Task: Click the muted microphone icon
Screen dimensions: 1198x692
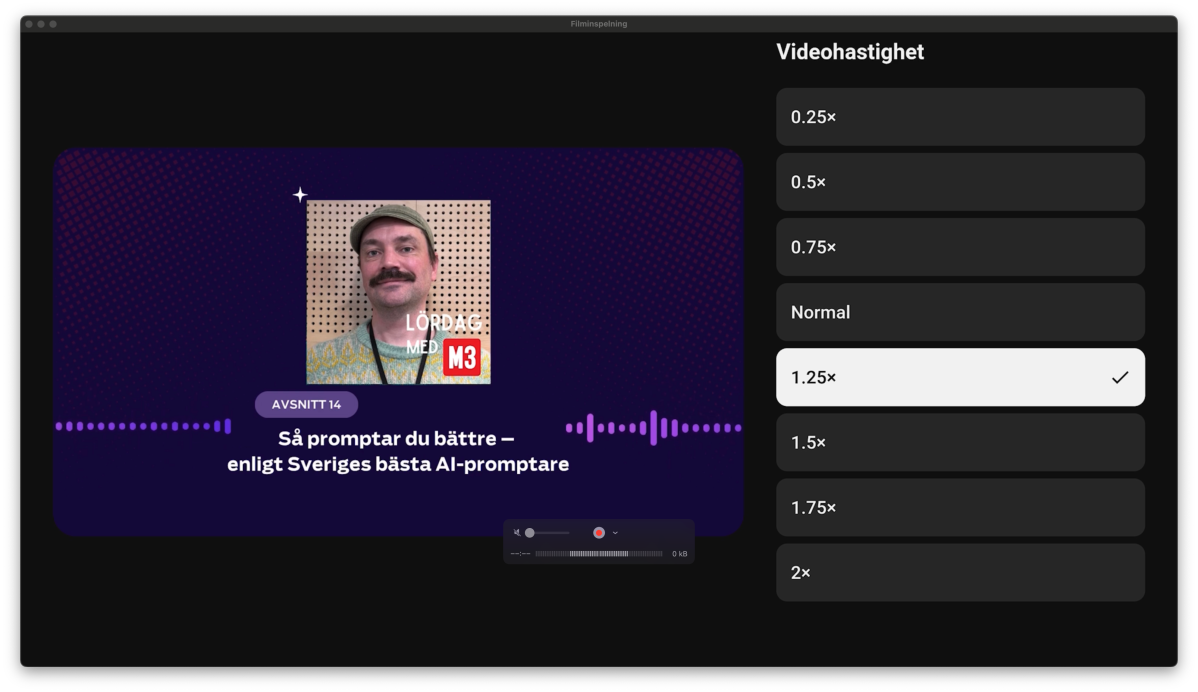Action: click(x=517, y=533)
